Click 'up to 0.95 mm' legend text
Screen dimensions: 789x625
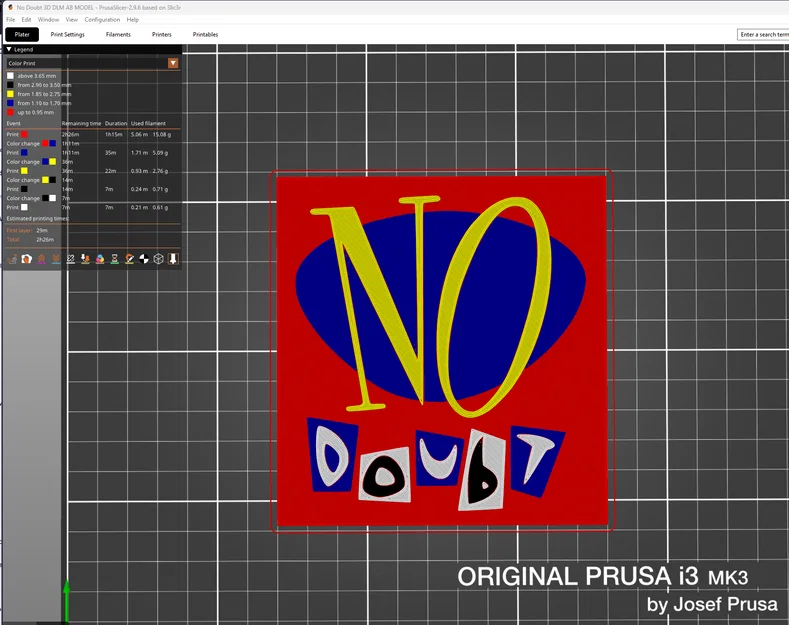(36, 112)
